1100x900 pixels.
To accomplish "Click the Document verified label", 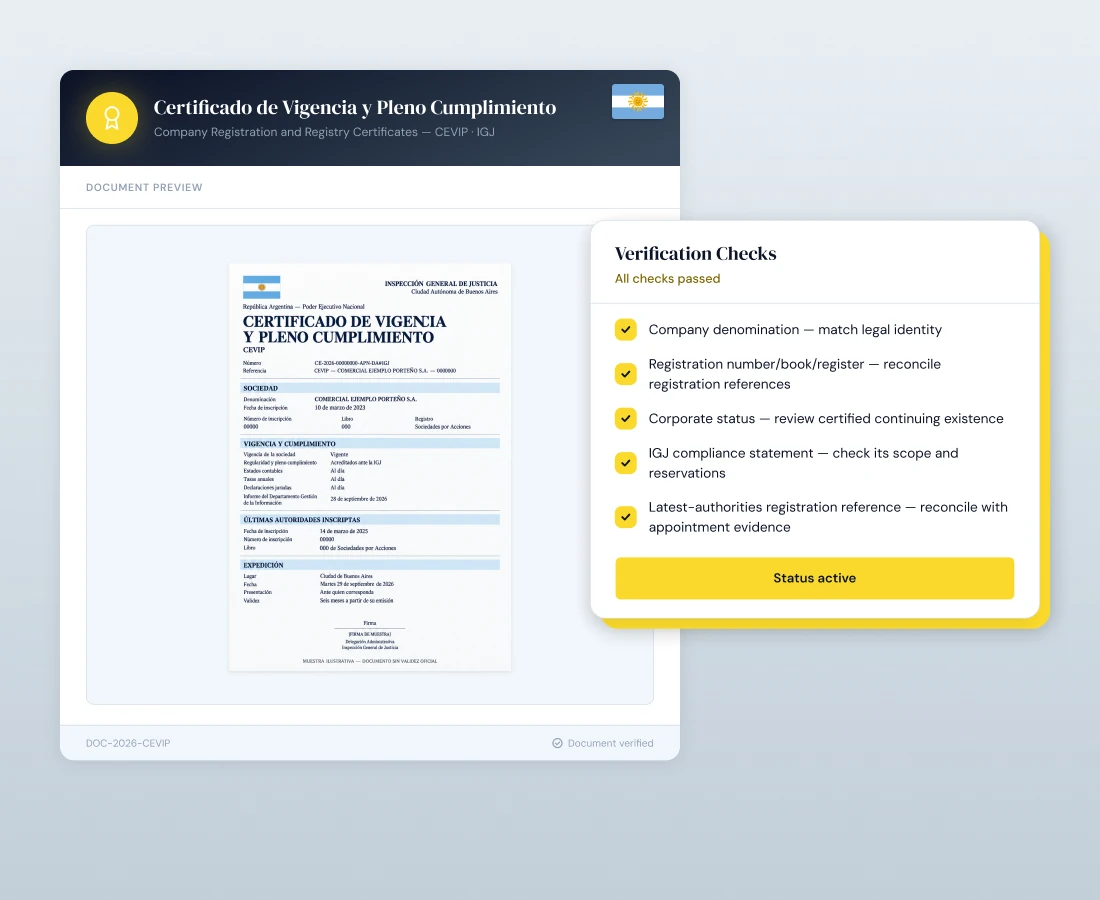I will [x=610, y=743].
